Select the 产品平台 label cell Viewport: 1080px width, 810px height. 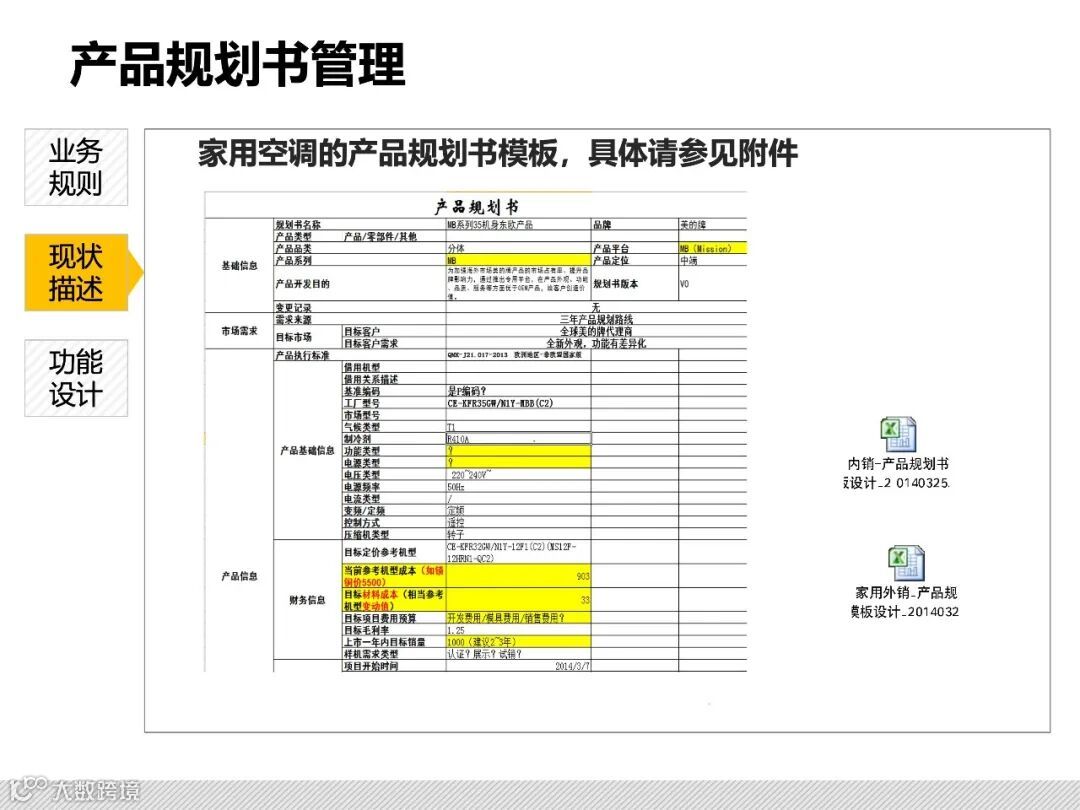point(634,248)
